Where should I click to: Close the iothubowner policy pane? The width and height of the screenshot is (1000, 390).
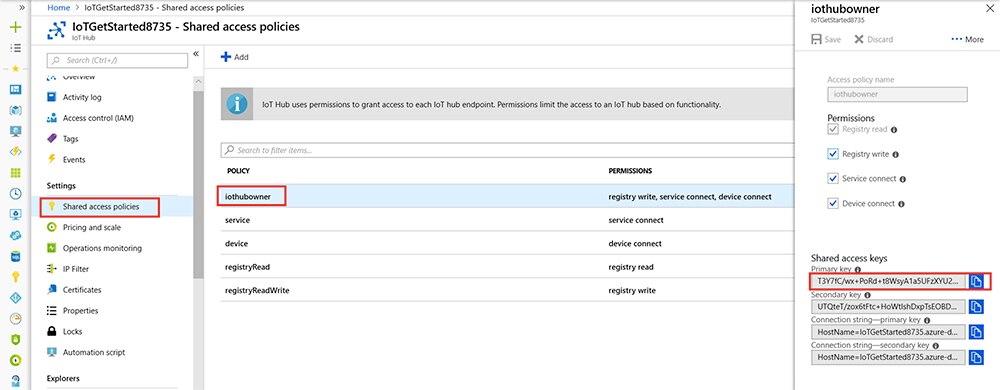(990, 9)
